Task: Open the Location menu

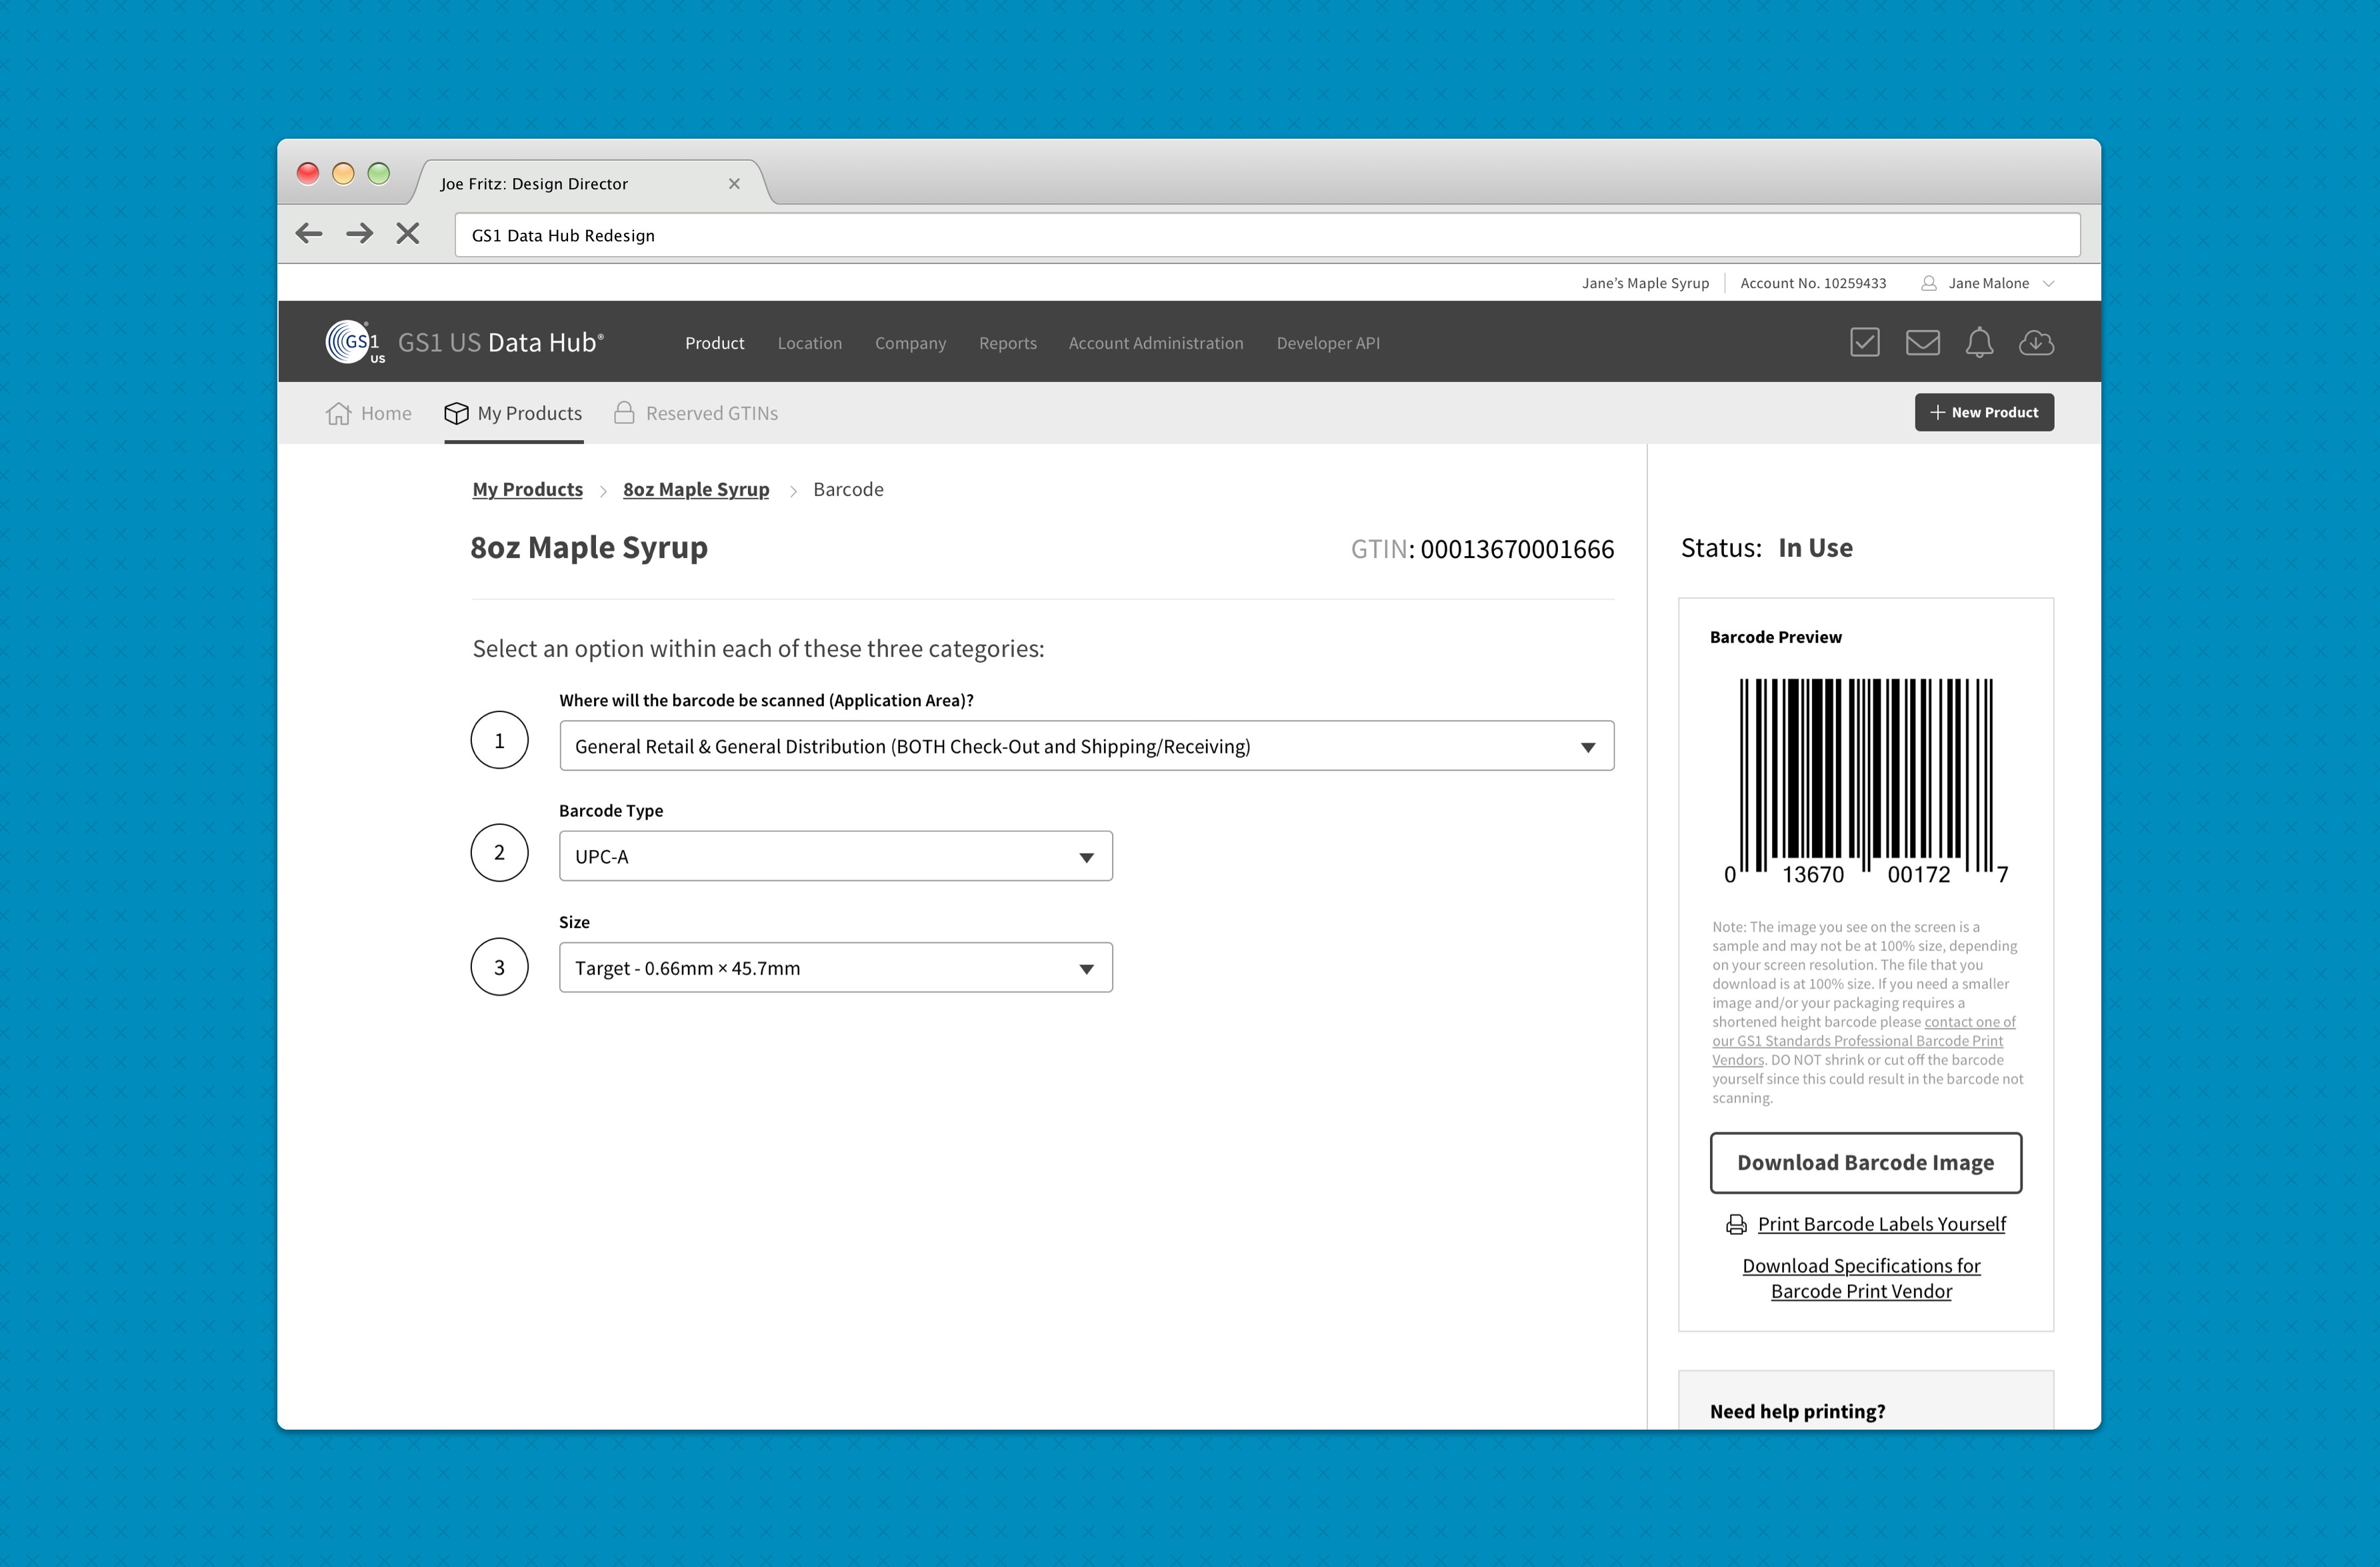Action: click(x=809, y=343)
